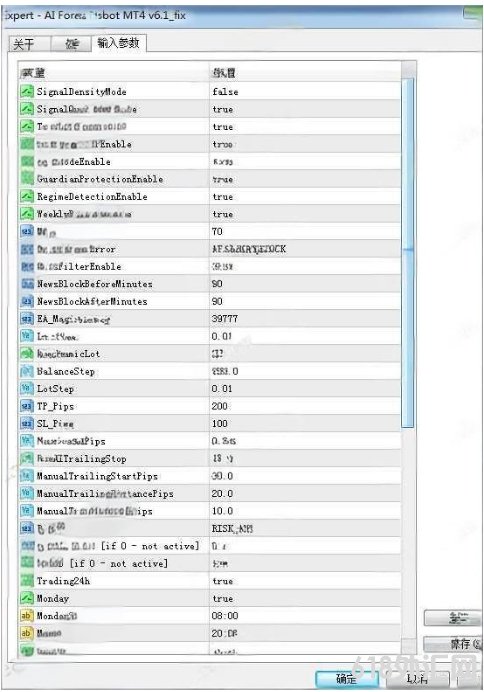Edit the EA_Magic value field 39777
This screenshot has width=484, height=692.
click(305, 319)
